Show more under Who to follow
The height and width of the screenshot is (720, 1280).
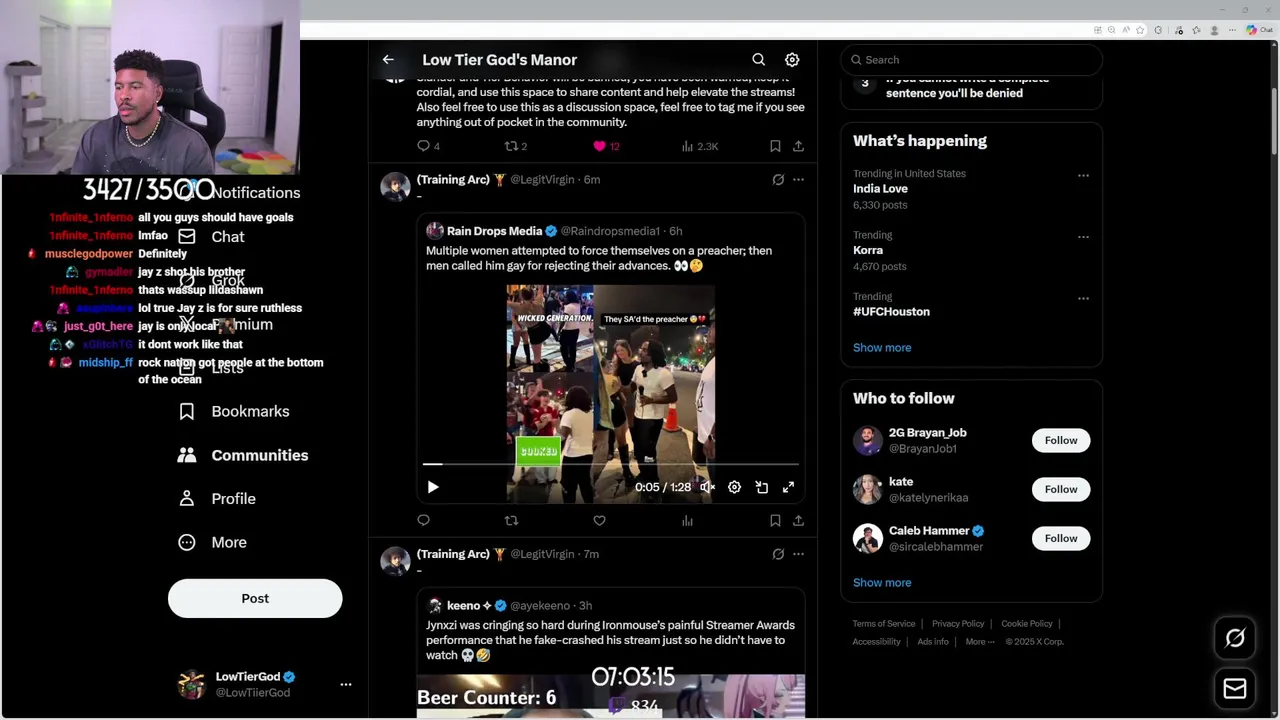(882, 583)
